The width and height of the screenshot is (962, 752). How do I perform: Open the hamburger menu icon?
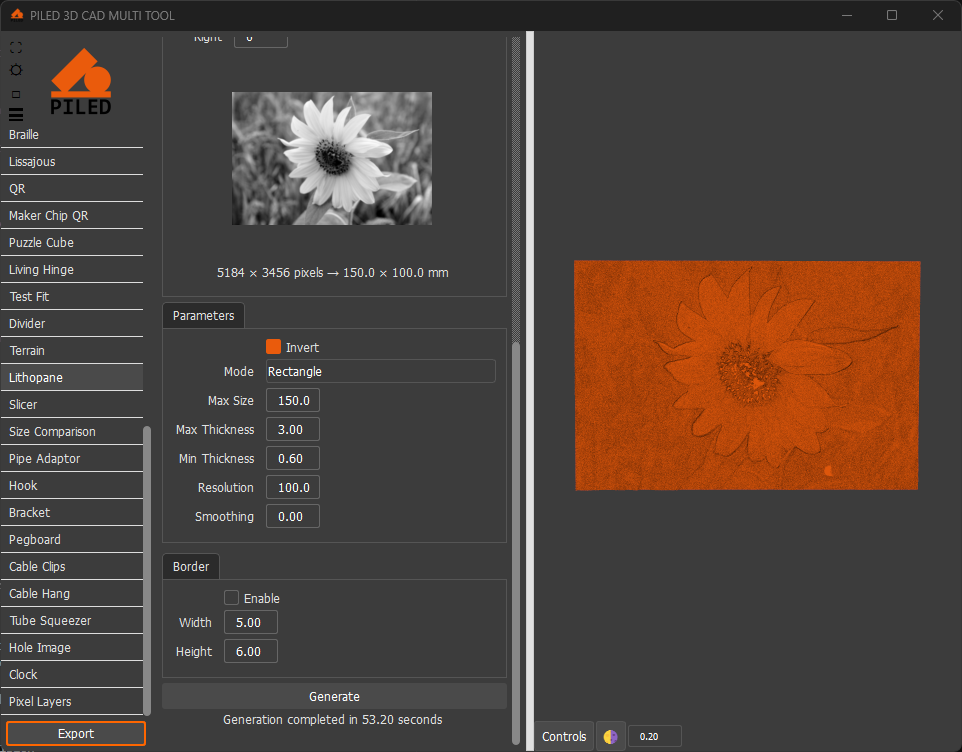click(x=16, y=115)
